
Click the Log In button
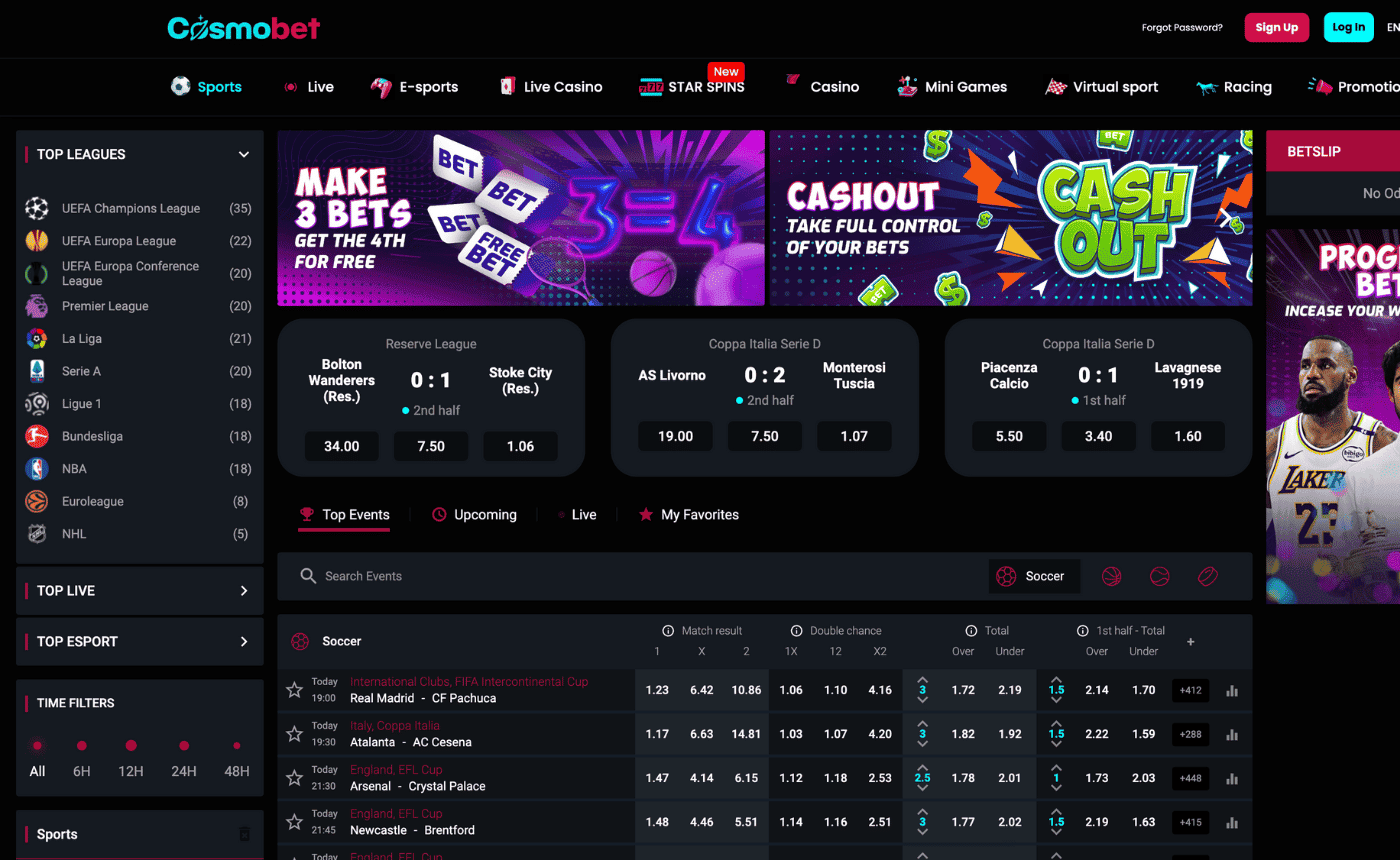pos(1349,27)
